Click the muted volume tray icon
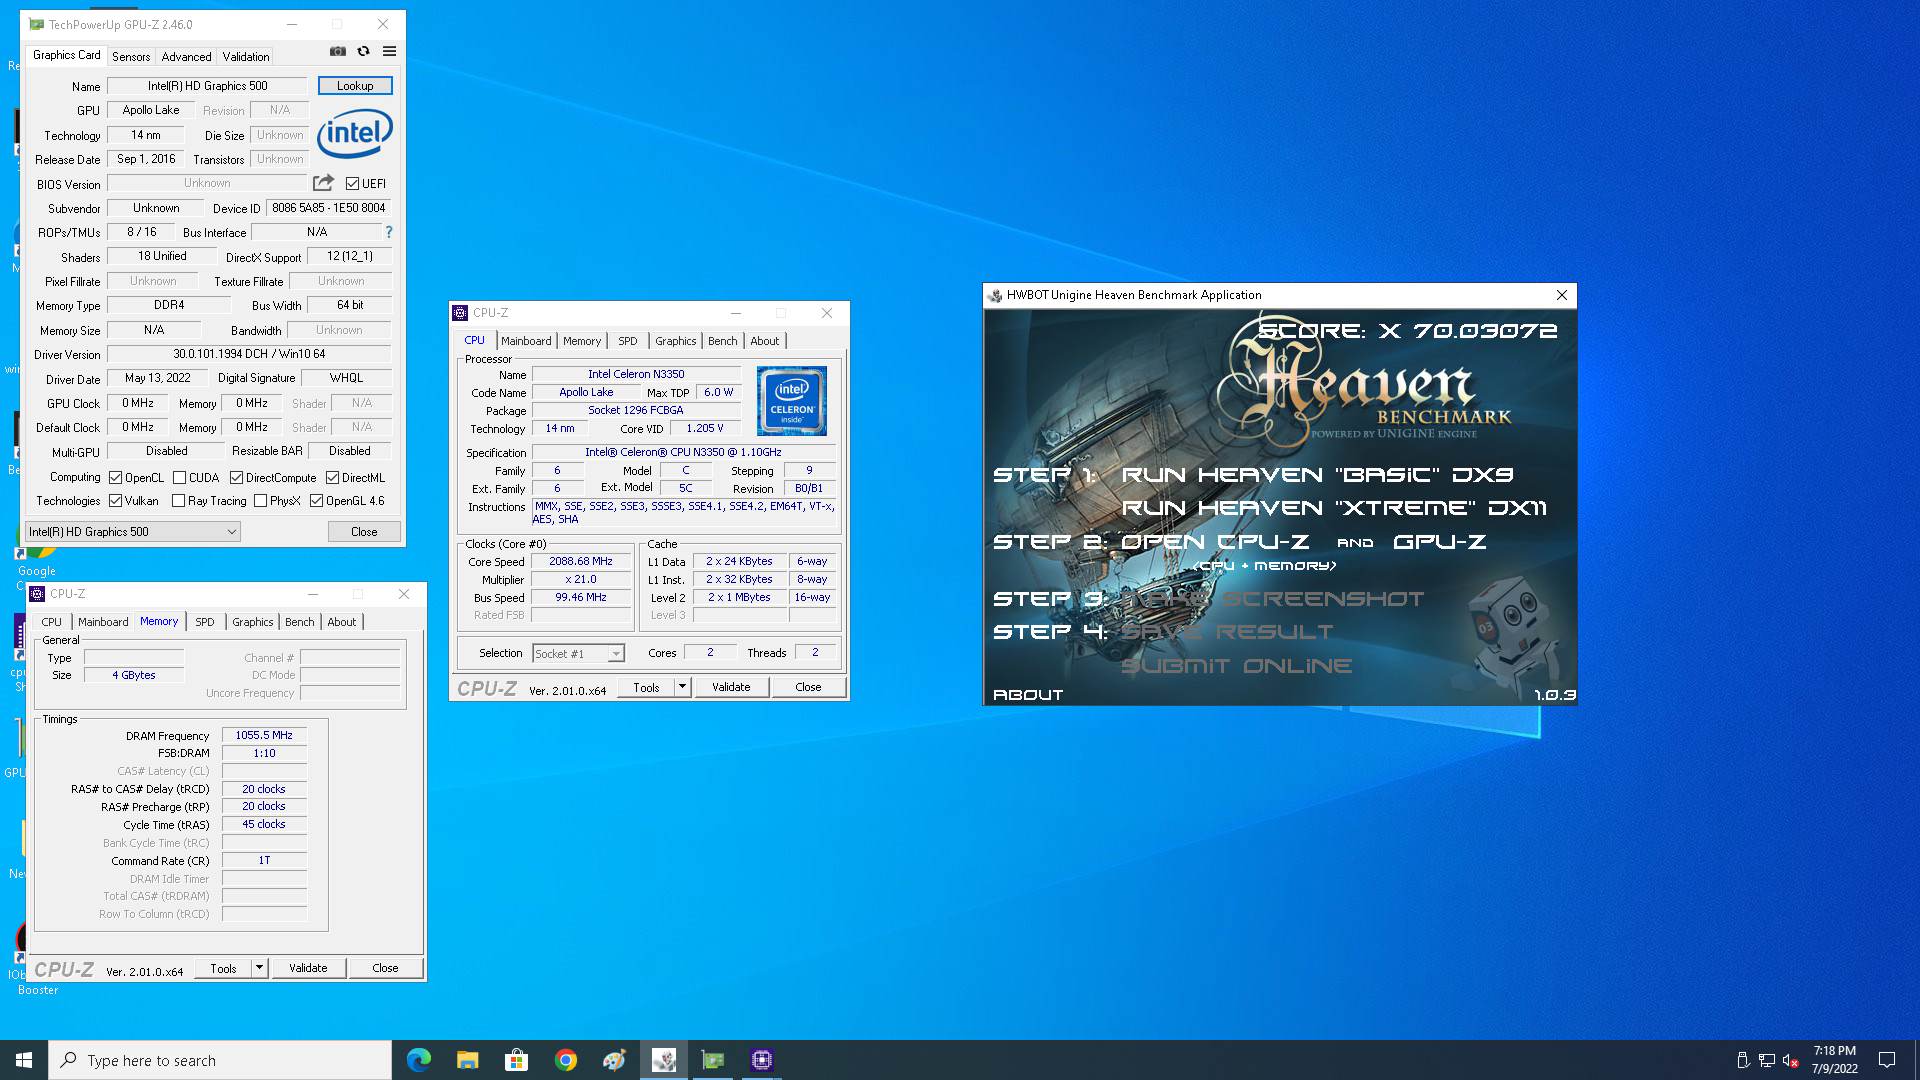The height and width of the screenshot is (1080, 1920). [1791, 1060]
